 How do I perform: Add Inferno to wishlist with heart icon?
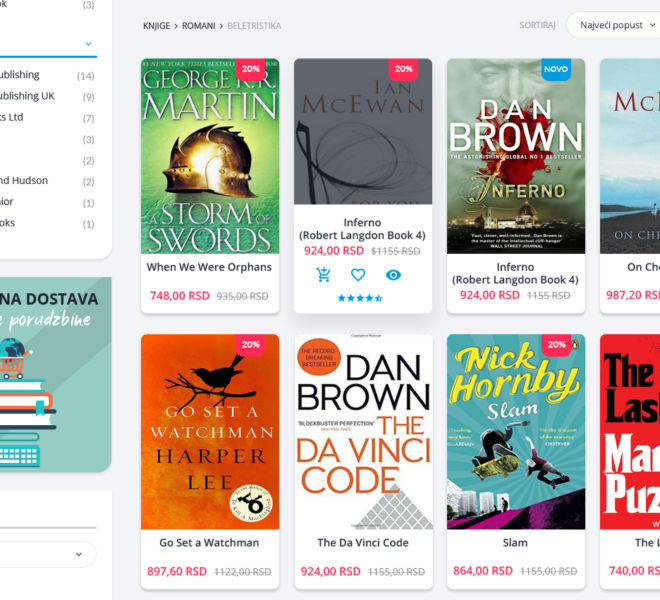point(358,275)
